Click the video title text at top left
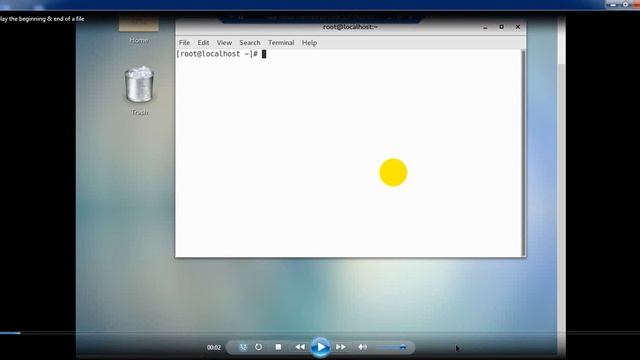The width and height of the screenshot is (640, 360). (x=42, y=19)
